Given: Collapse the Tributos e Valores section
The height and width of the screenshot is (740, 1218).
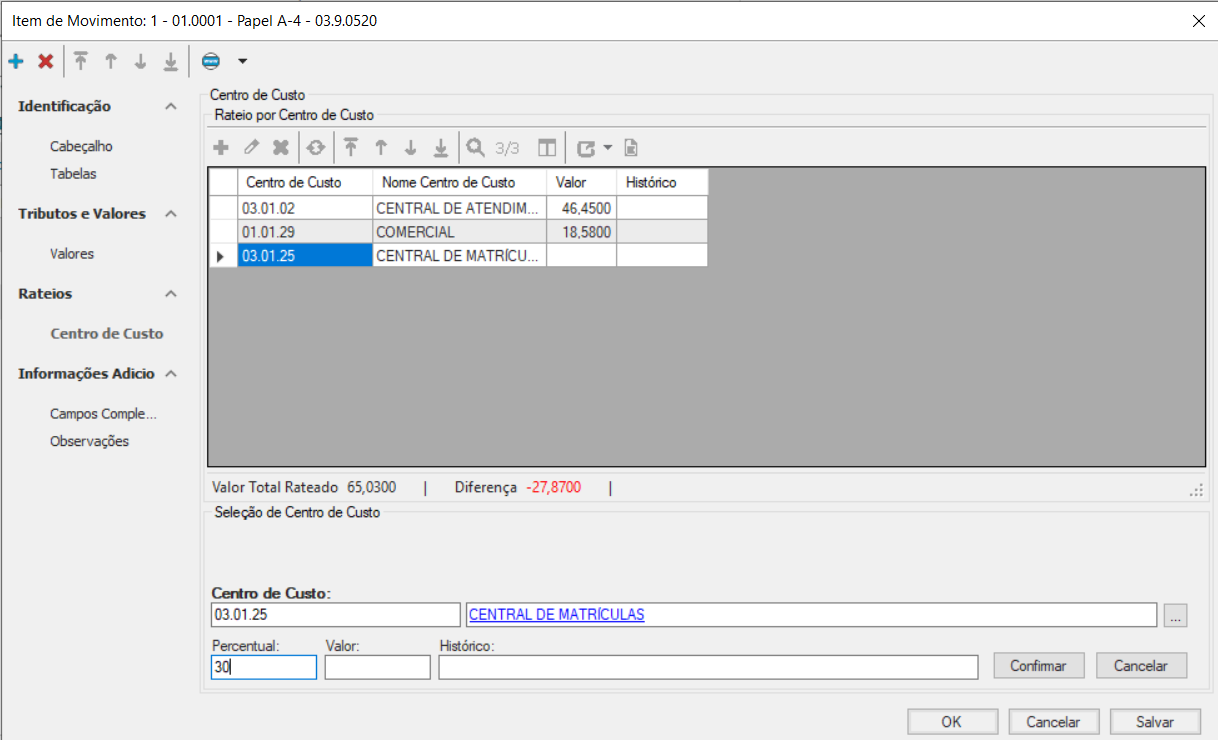Looking at the screenshot, I should pos(171,214).
